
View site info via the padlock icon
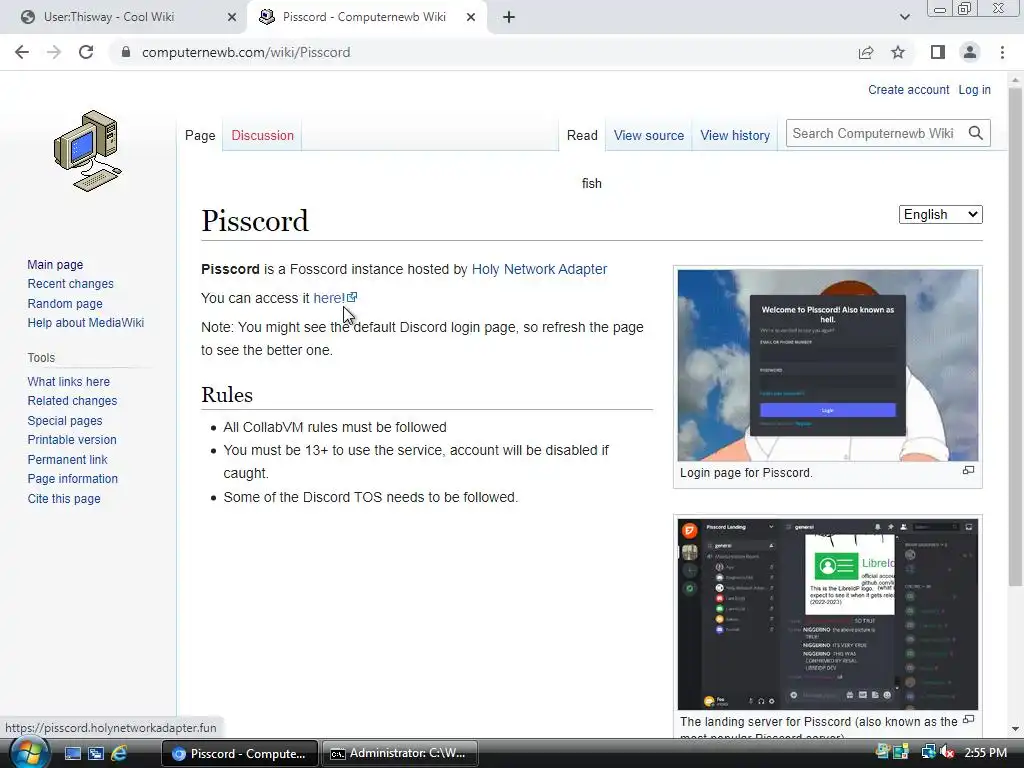(126, 52)
